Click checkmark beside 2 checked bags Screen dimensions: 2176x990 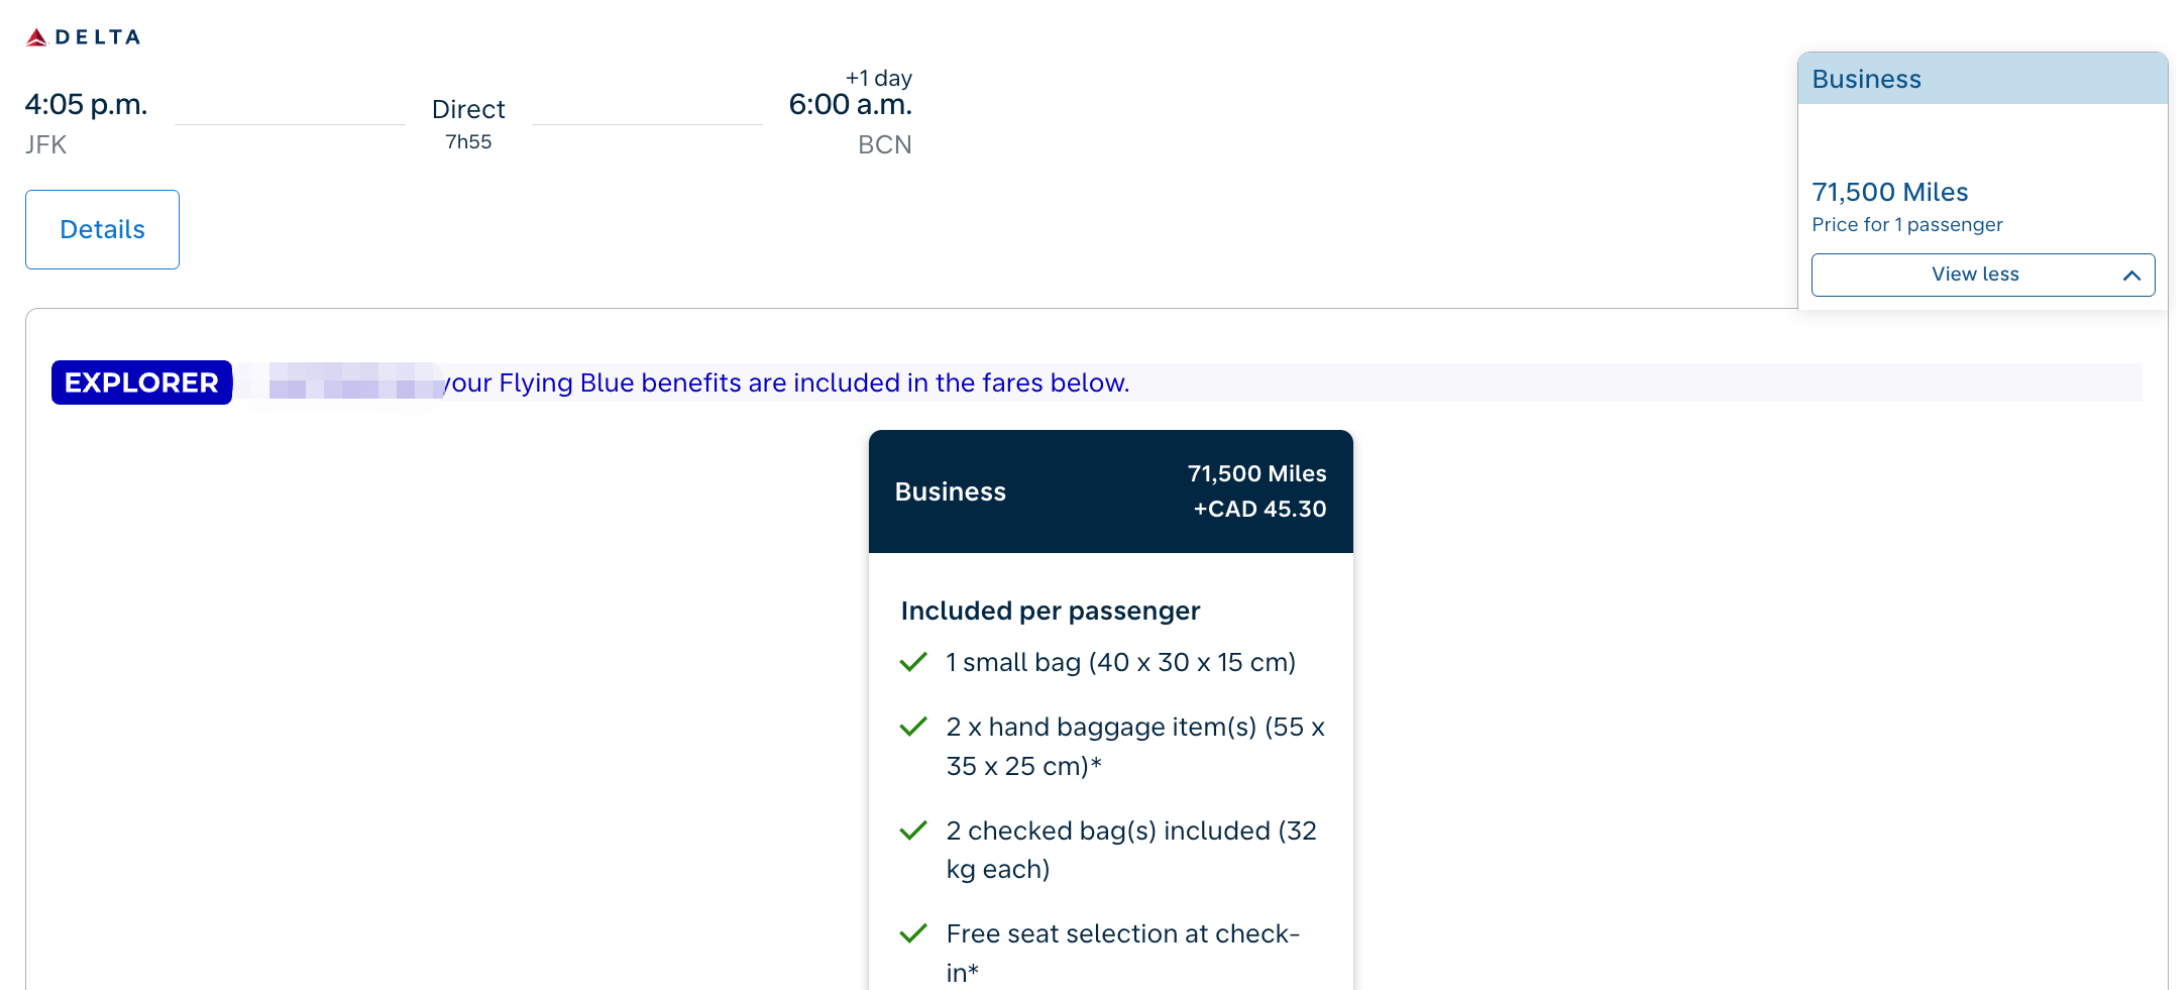coord(913,830)
